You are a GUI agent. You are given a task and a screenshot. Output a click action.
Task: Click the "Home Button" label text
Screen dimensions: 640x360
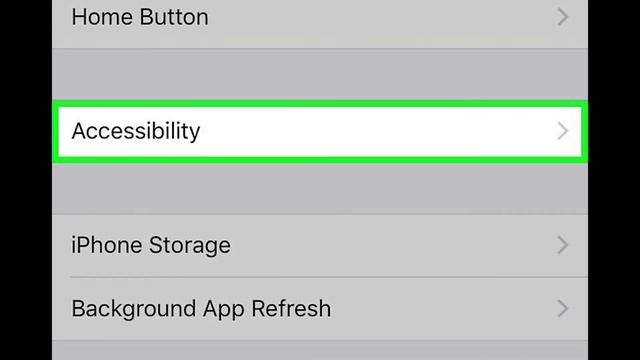[140, 17]
